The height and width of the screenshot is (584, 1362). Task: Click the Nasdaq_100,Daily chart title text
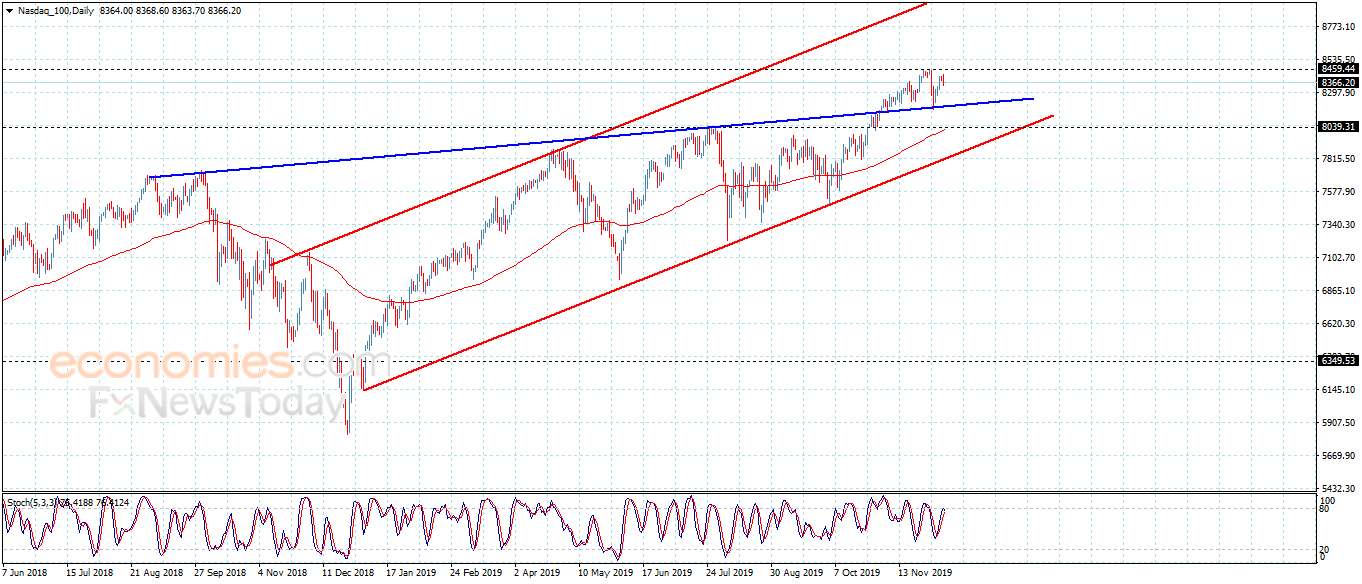pos(55,9)
